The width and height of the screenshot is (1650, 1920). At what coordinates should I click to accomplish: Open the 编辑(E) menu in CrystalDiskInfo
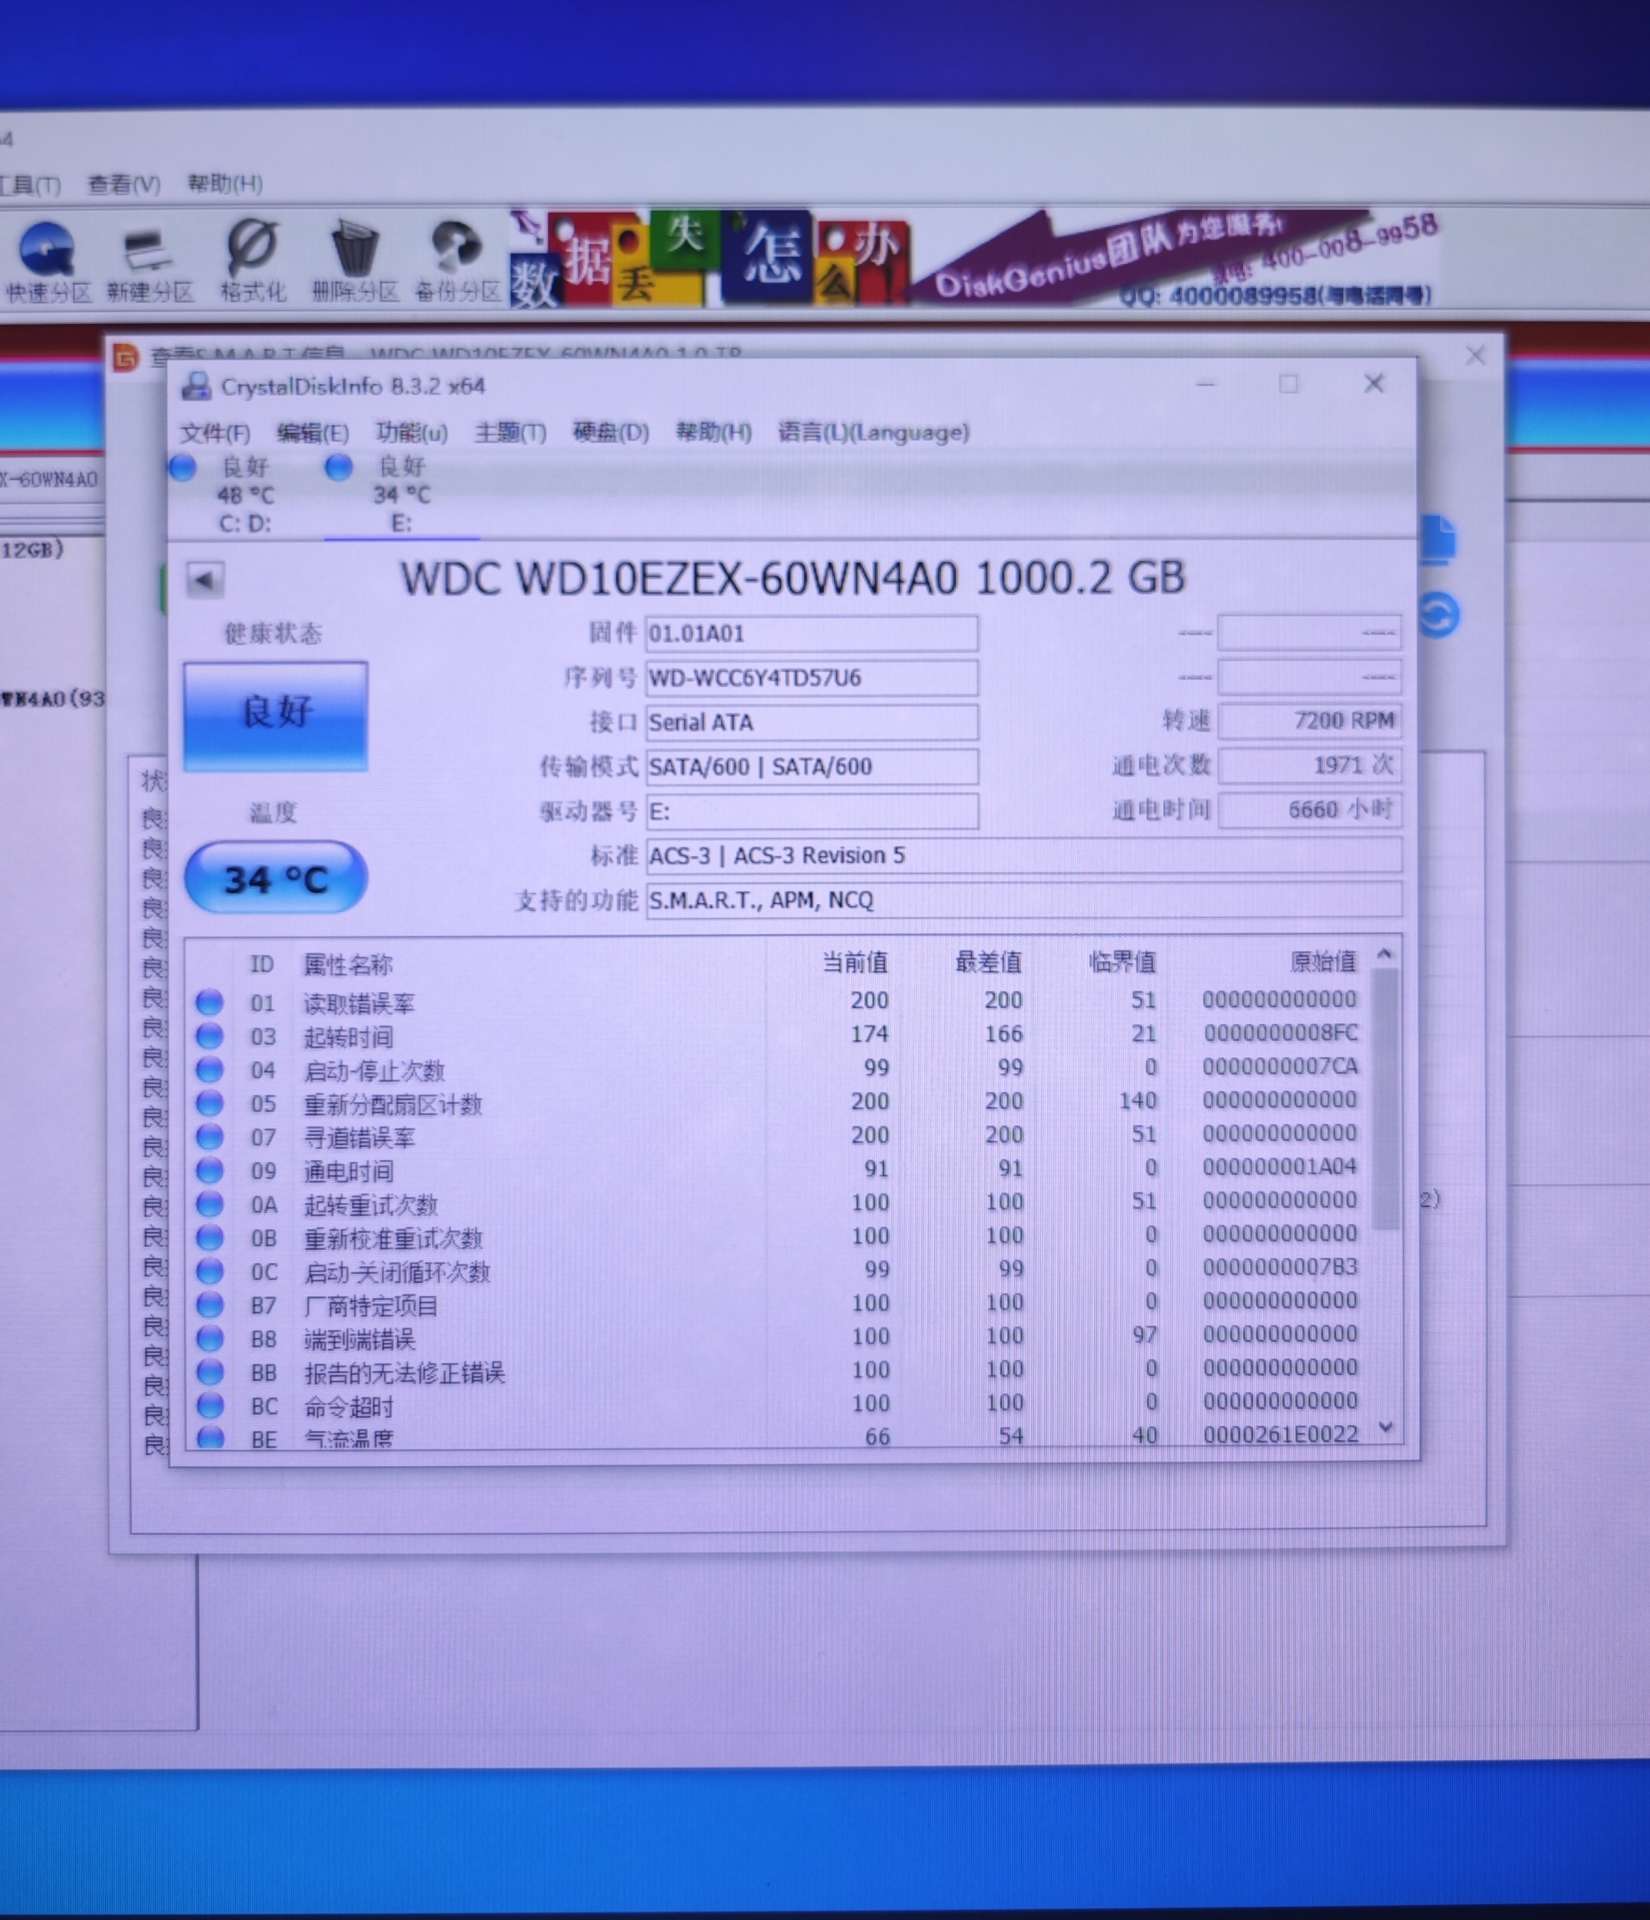point(313,432)
